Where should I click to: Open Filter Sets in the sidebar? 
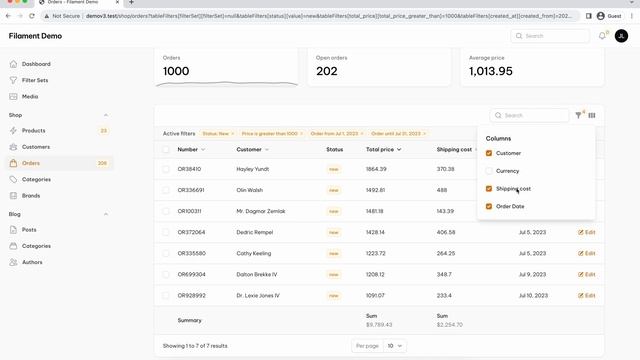point(35,80)
